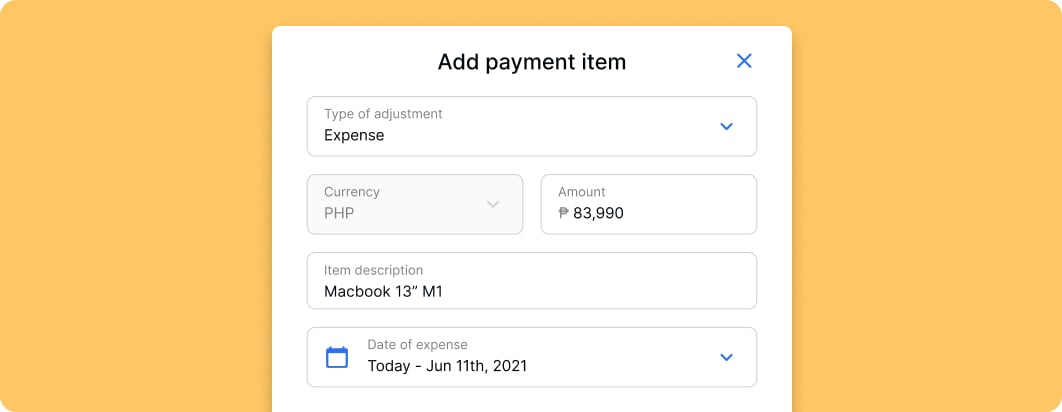Click the calendar icon for expense date

tap(338, 357)
